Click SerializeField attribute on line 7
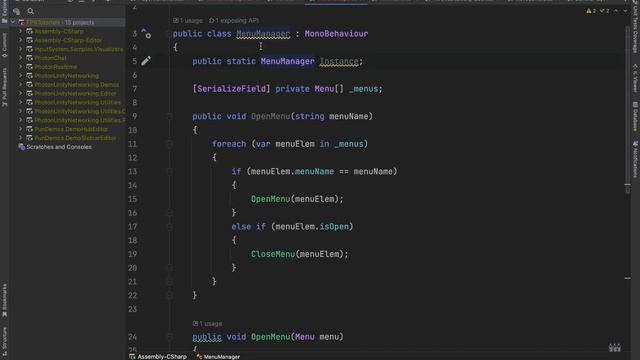This screenshot has width=640, height=360. point(231,89)
